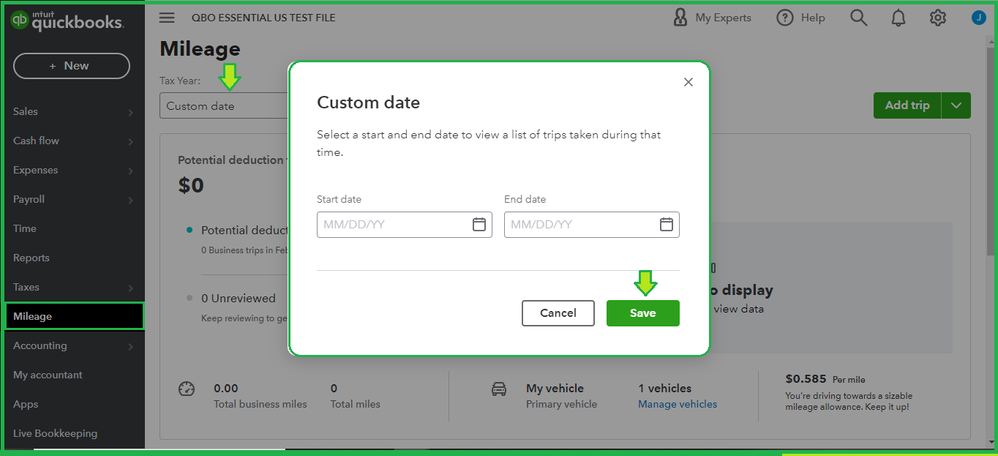The width and height of the screenshot is (998, 456).
Task: Open the End date calendar picker
Action: [666, 224]
